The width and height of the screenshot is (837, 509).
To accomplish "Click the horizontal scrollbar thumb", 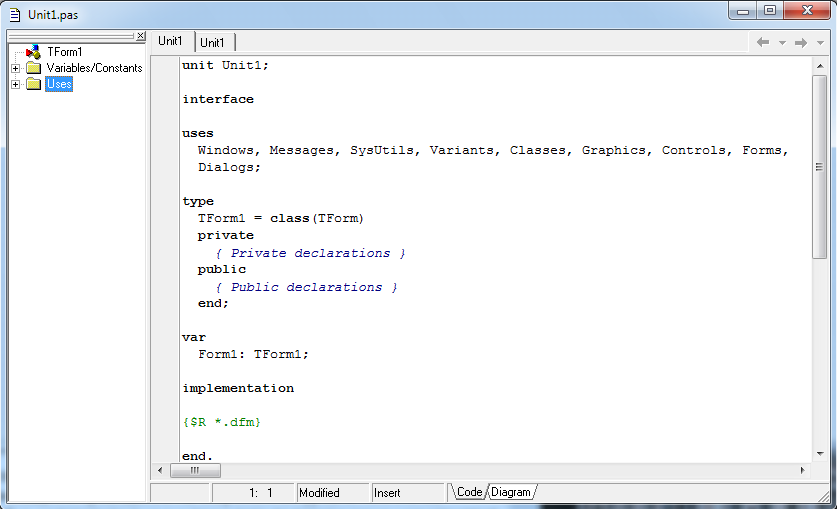I will (195, 470).
